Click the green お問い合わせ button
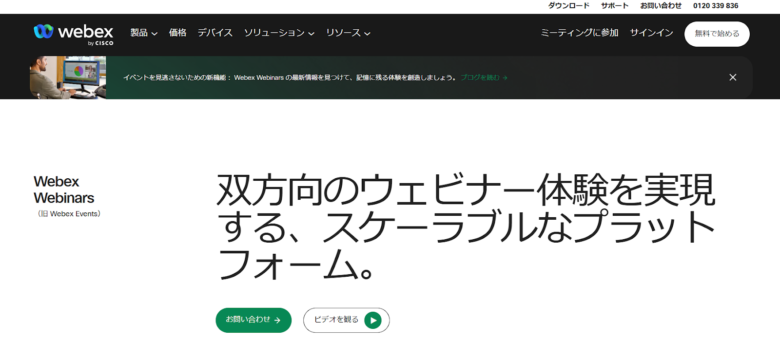780x360 pixels. pyautogui.click(x=253, y=320)
